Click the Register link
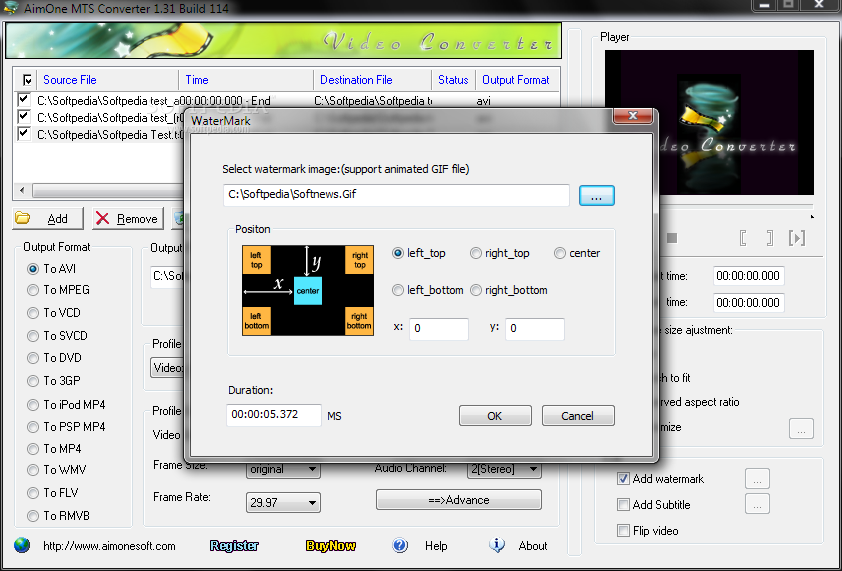This screenshot has height=571, width=842. click(234, 546)
